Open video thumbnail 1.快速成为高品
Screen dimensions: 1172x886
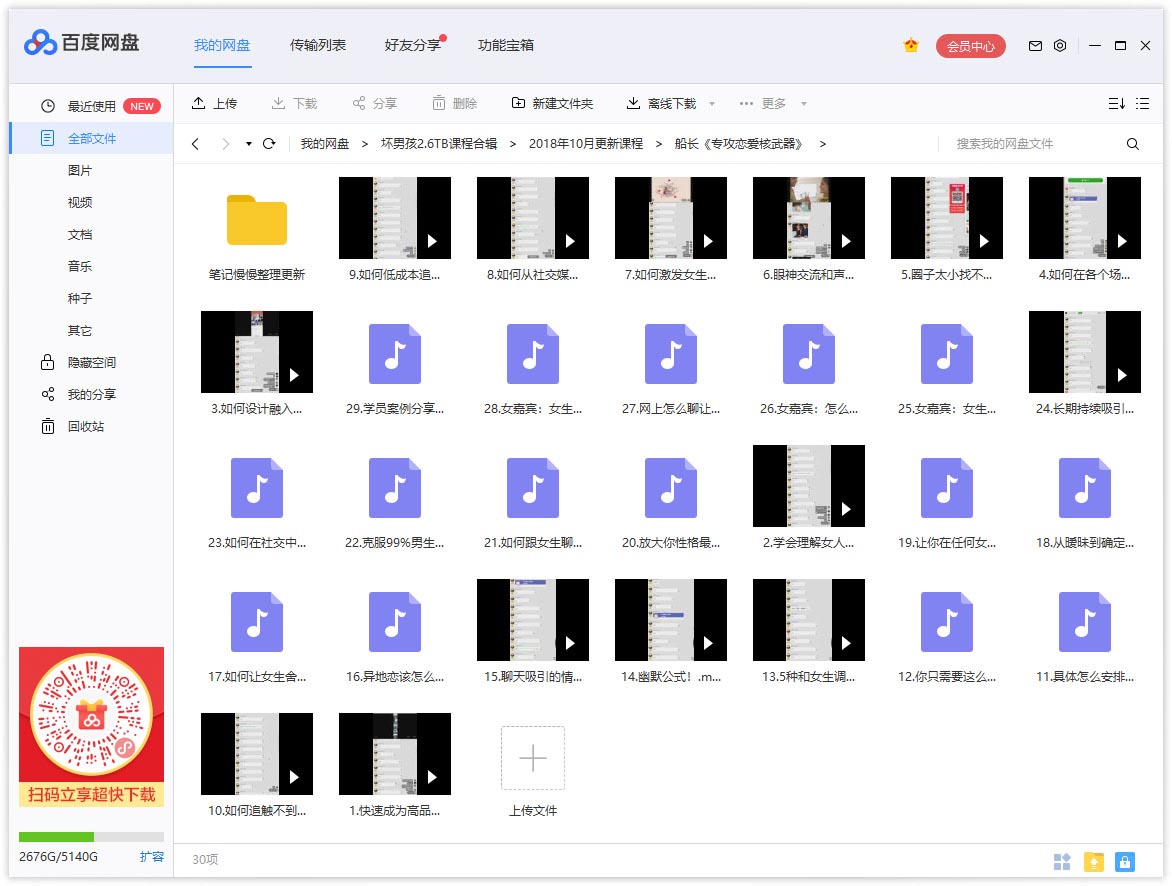(x=395, y=754)
